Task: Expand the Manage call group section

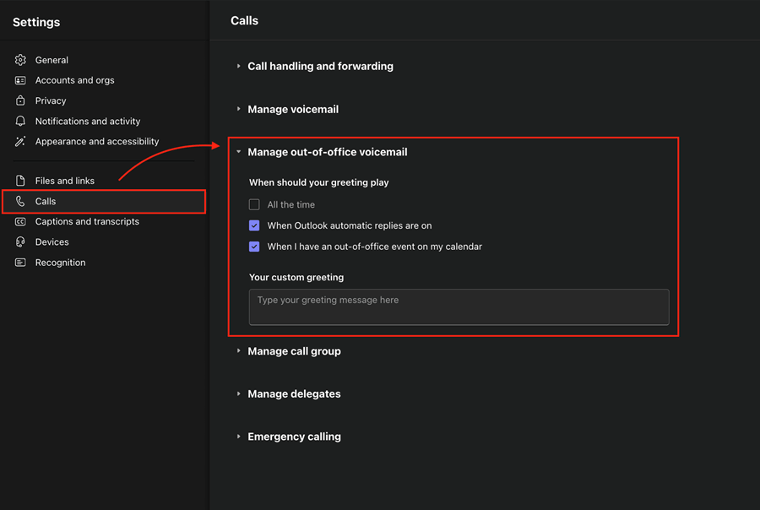Action: pyautogui.click(x=294, y=351)
